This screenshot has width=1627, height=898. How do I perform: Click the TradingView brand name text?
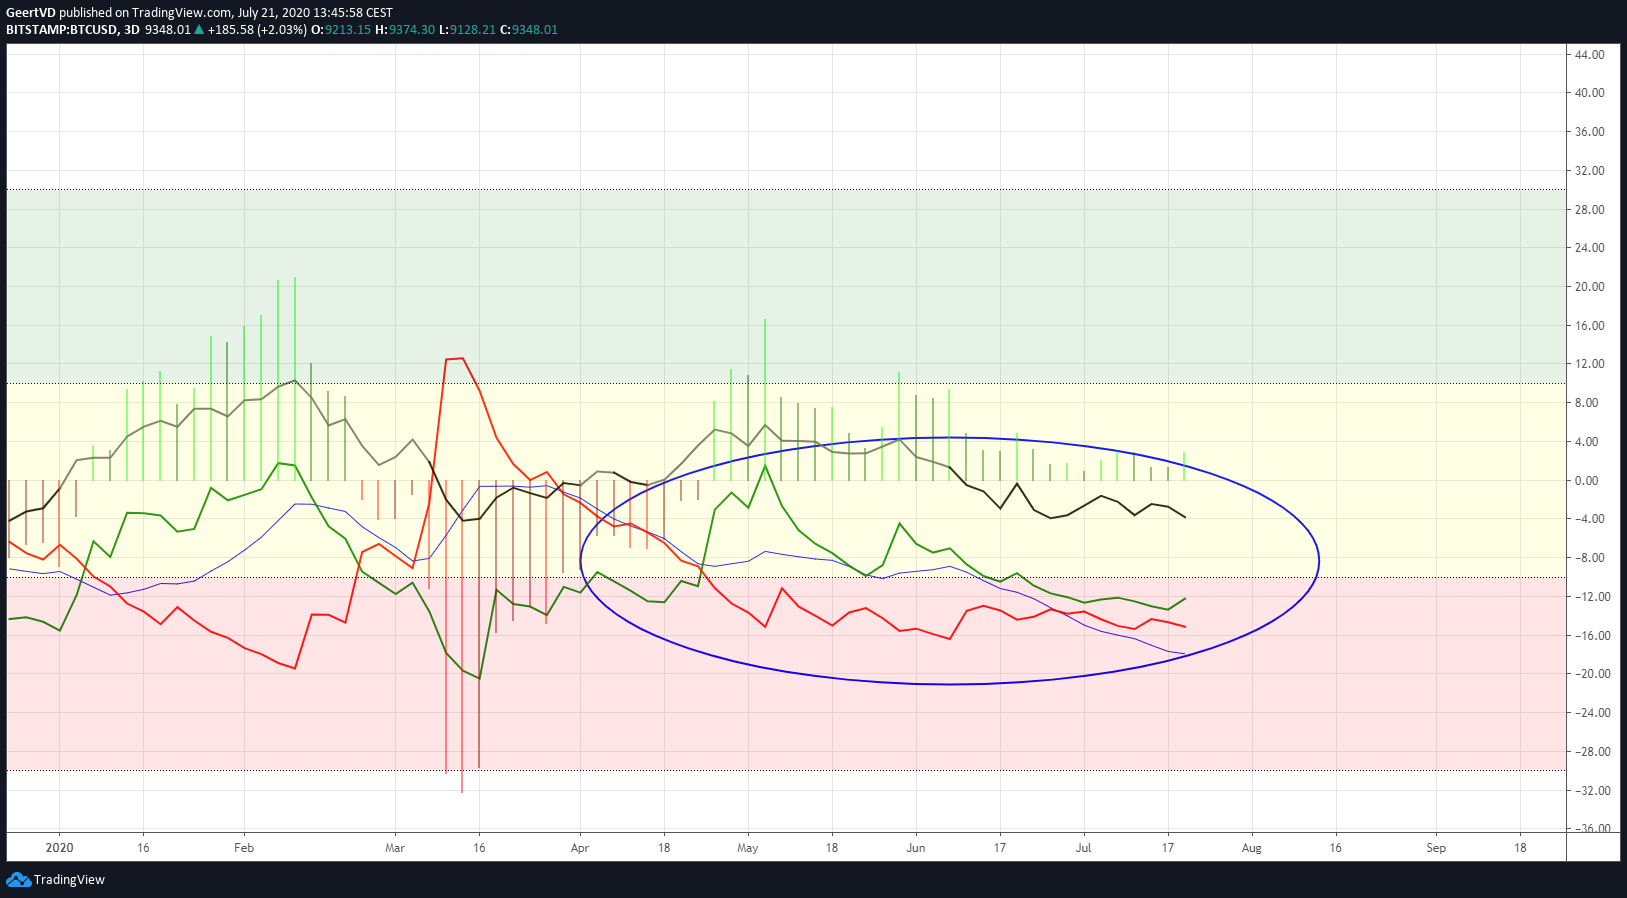tap(69, 880)
